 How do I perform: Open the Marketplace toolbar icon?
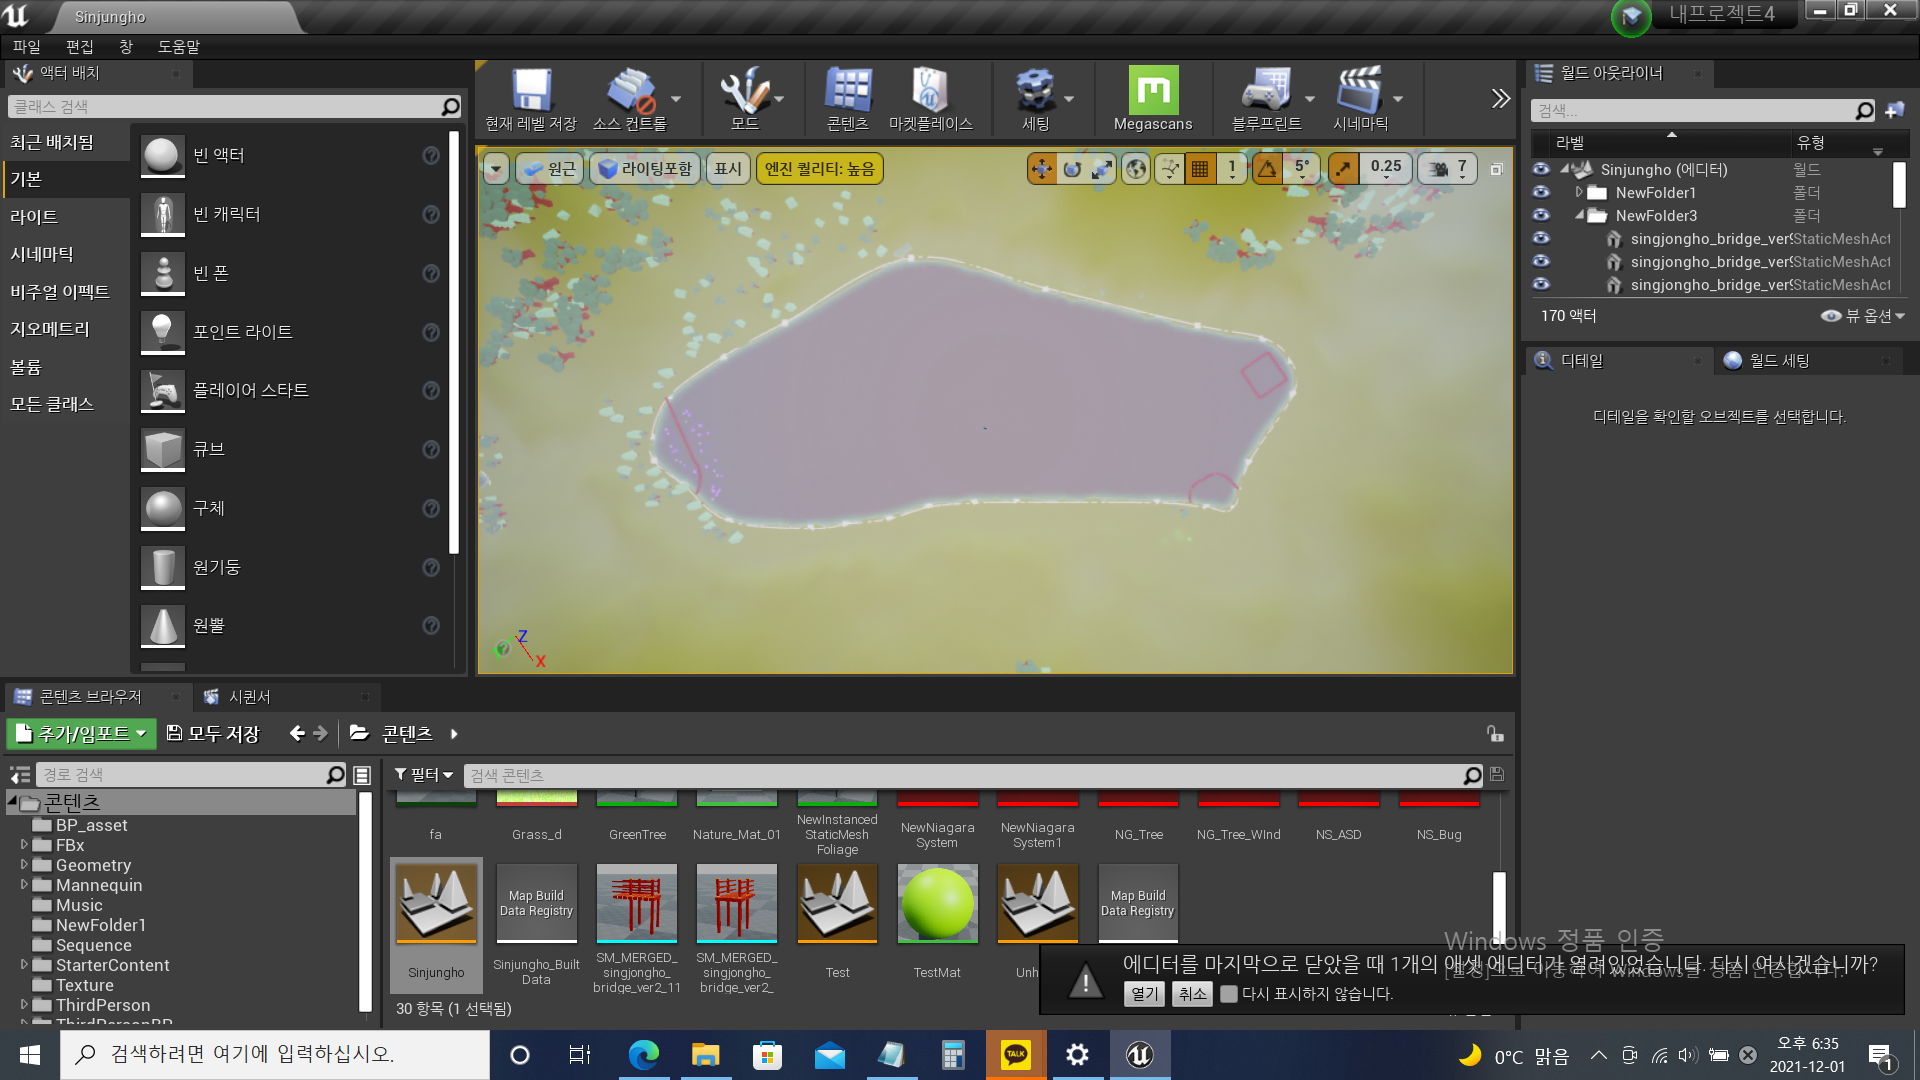(930, 92)
